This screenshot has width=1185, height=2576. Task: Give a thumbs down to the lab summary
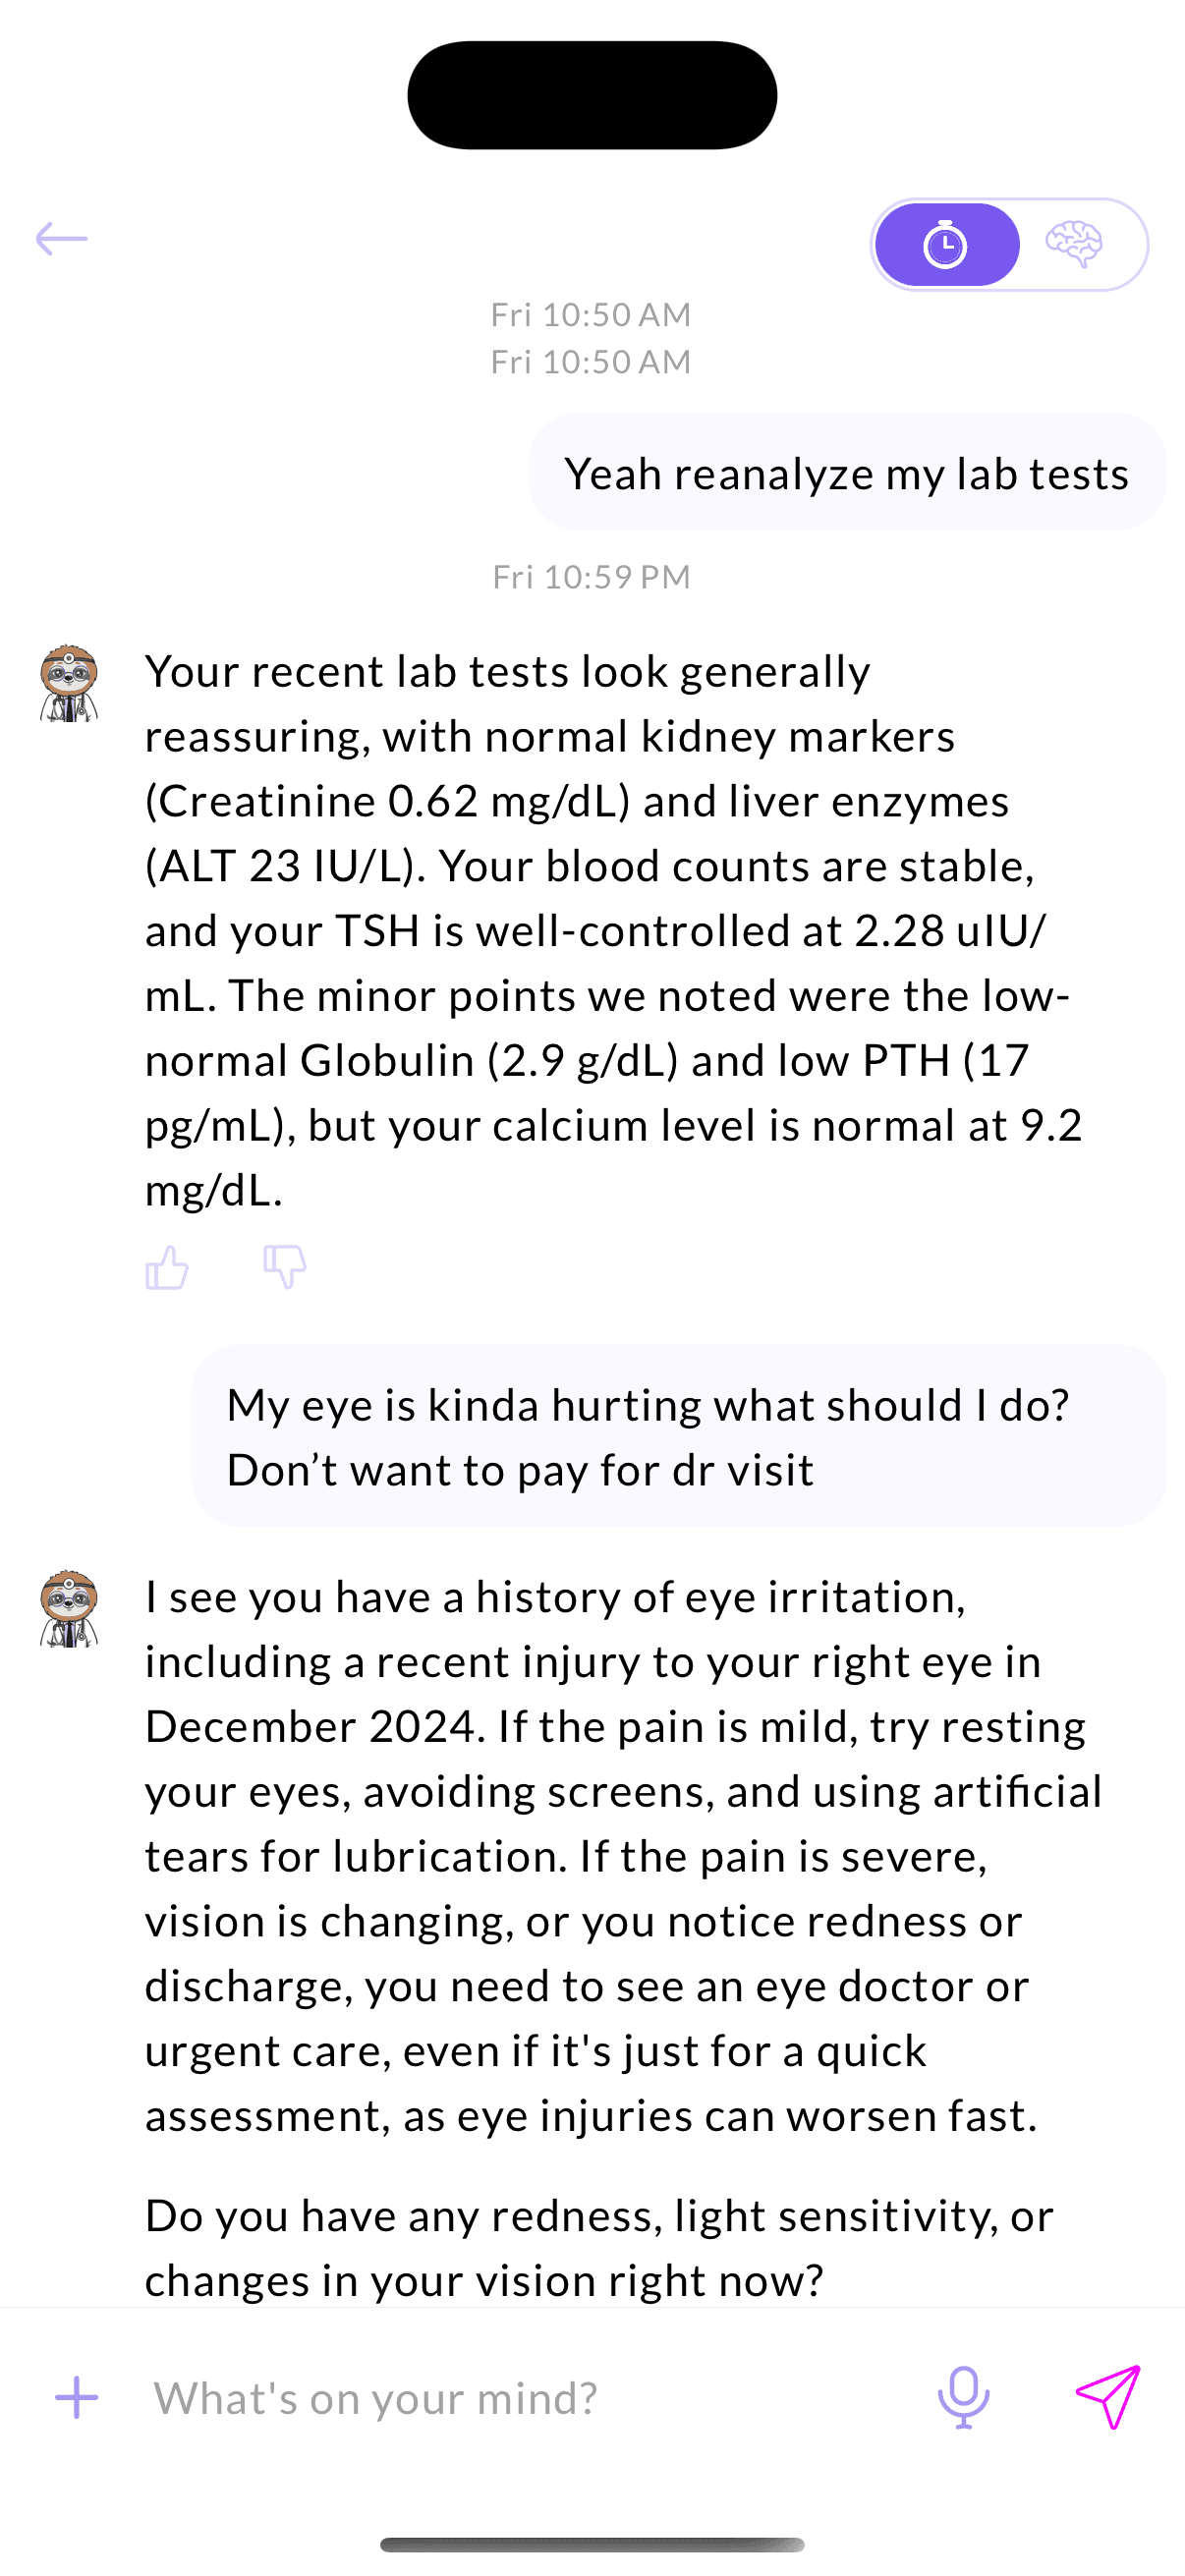pos(285,1268)
